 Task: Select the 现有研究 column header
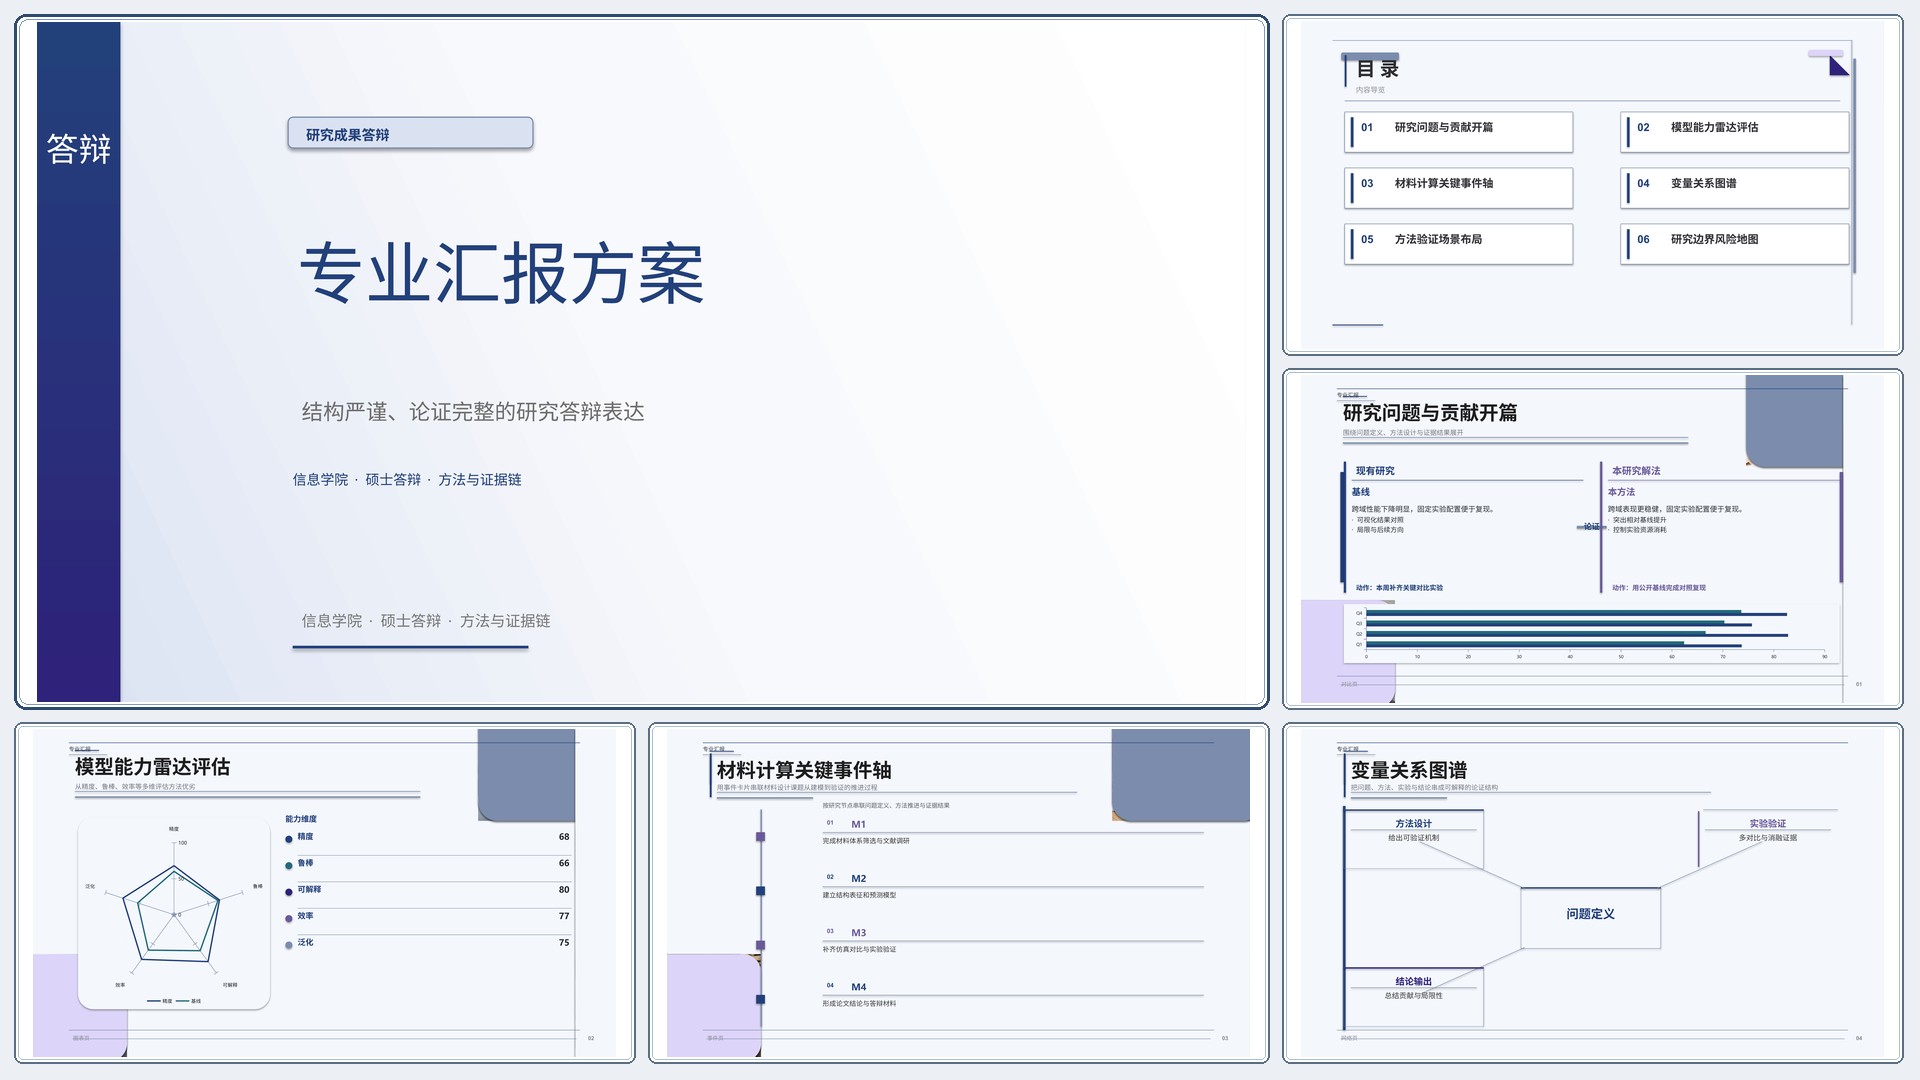1375,471
